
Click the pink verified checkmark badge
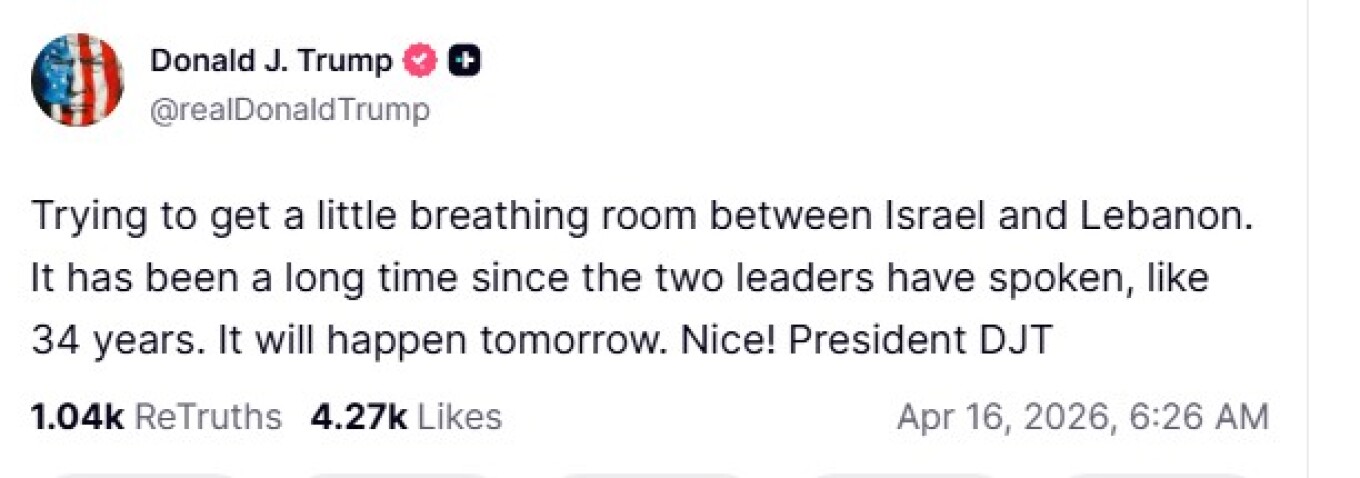[420, 62]
